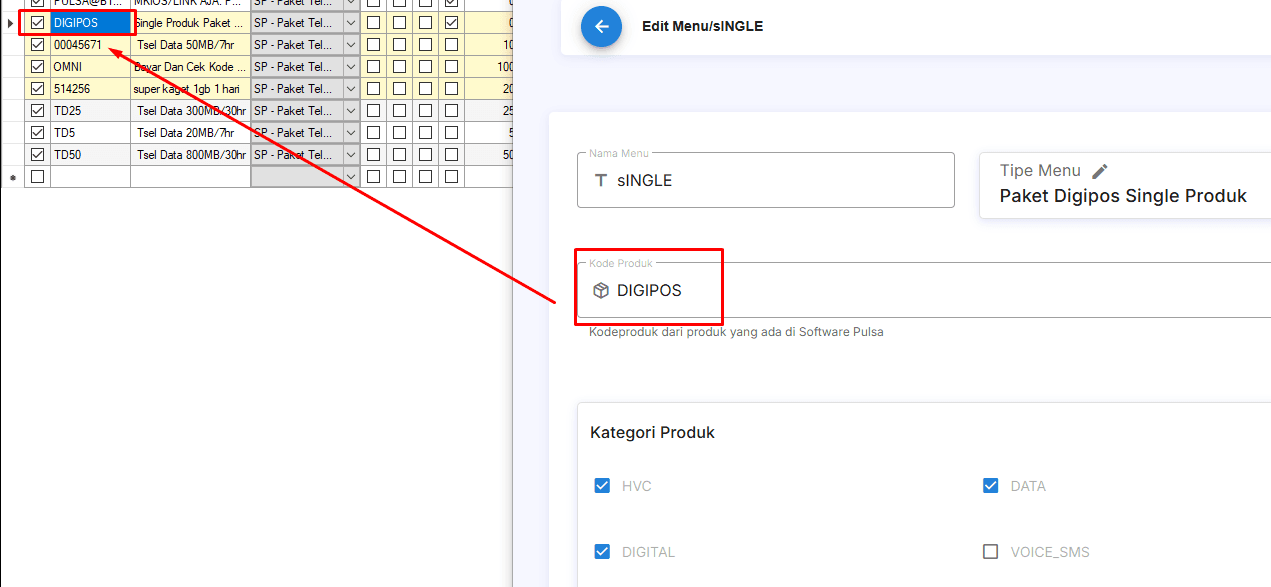
Task: Untick the HVC category checkbox
Action: 602,486
